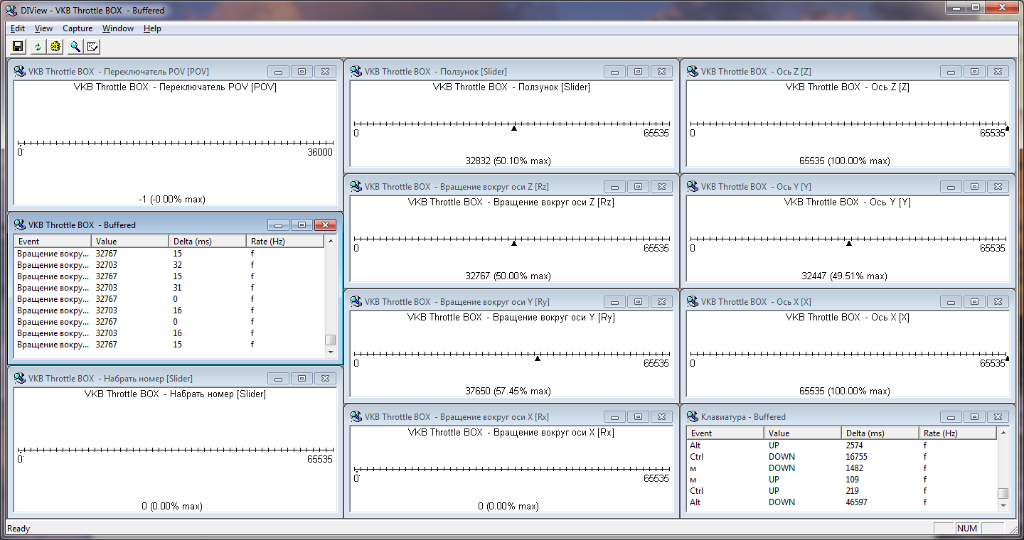Click the checklist toolbar icon
The height and width of the screenshot is (540, 1024).
93,46
